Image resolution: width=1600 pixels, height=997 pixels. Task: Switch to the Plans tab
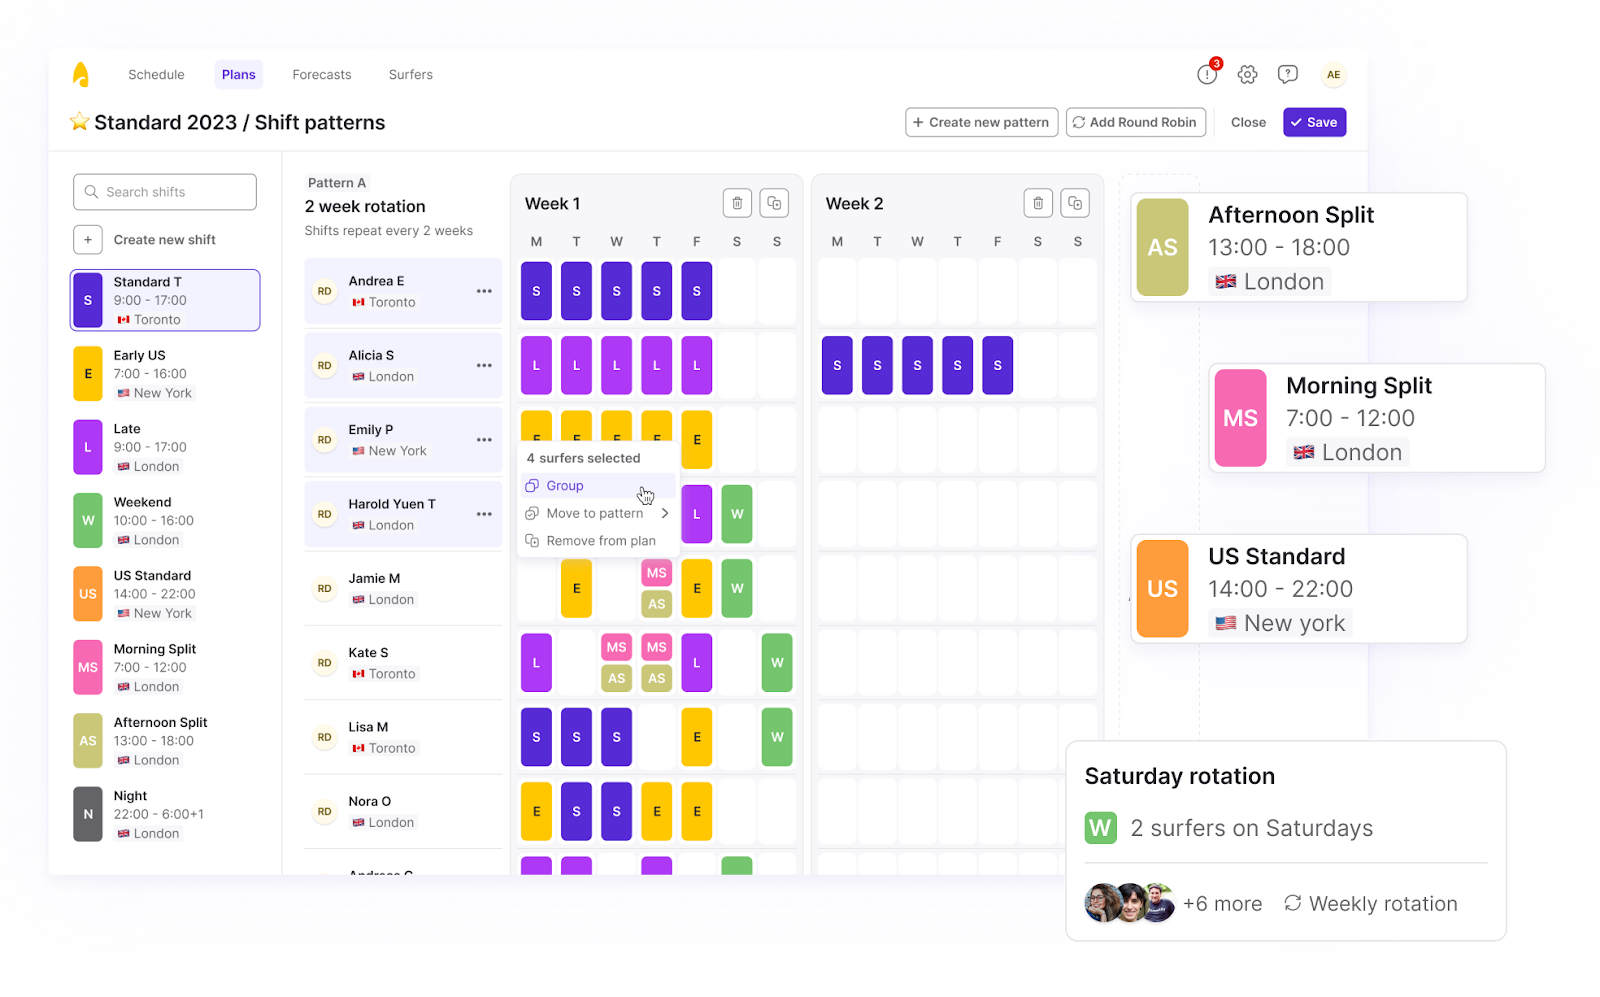coord(239,74)
